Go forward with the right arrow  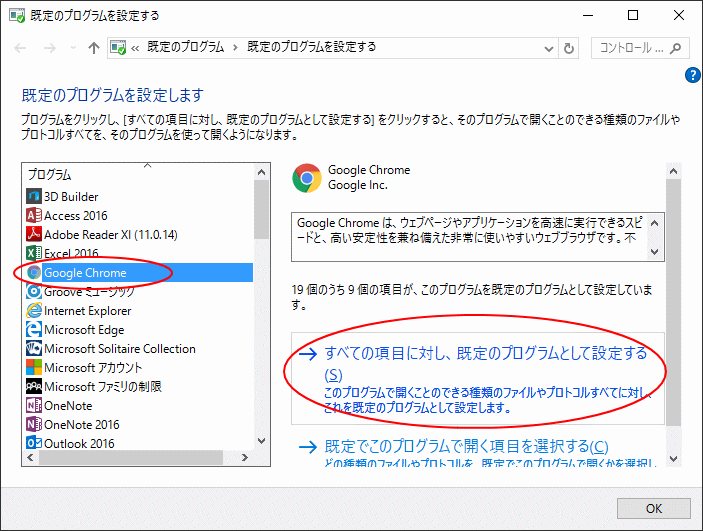pyautogui.click(x=50, y=48)
